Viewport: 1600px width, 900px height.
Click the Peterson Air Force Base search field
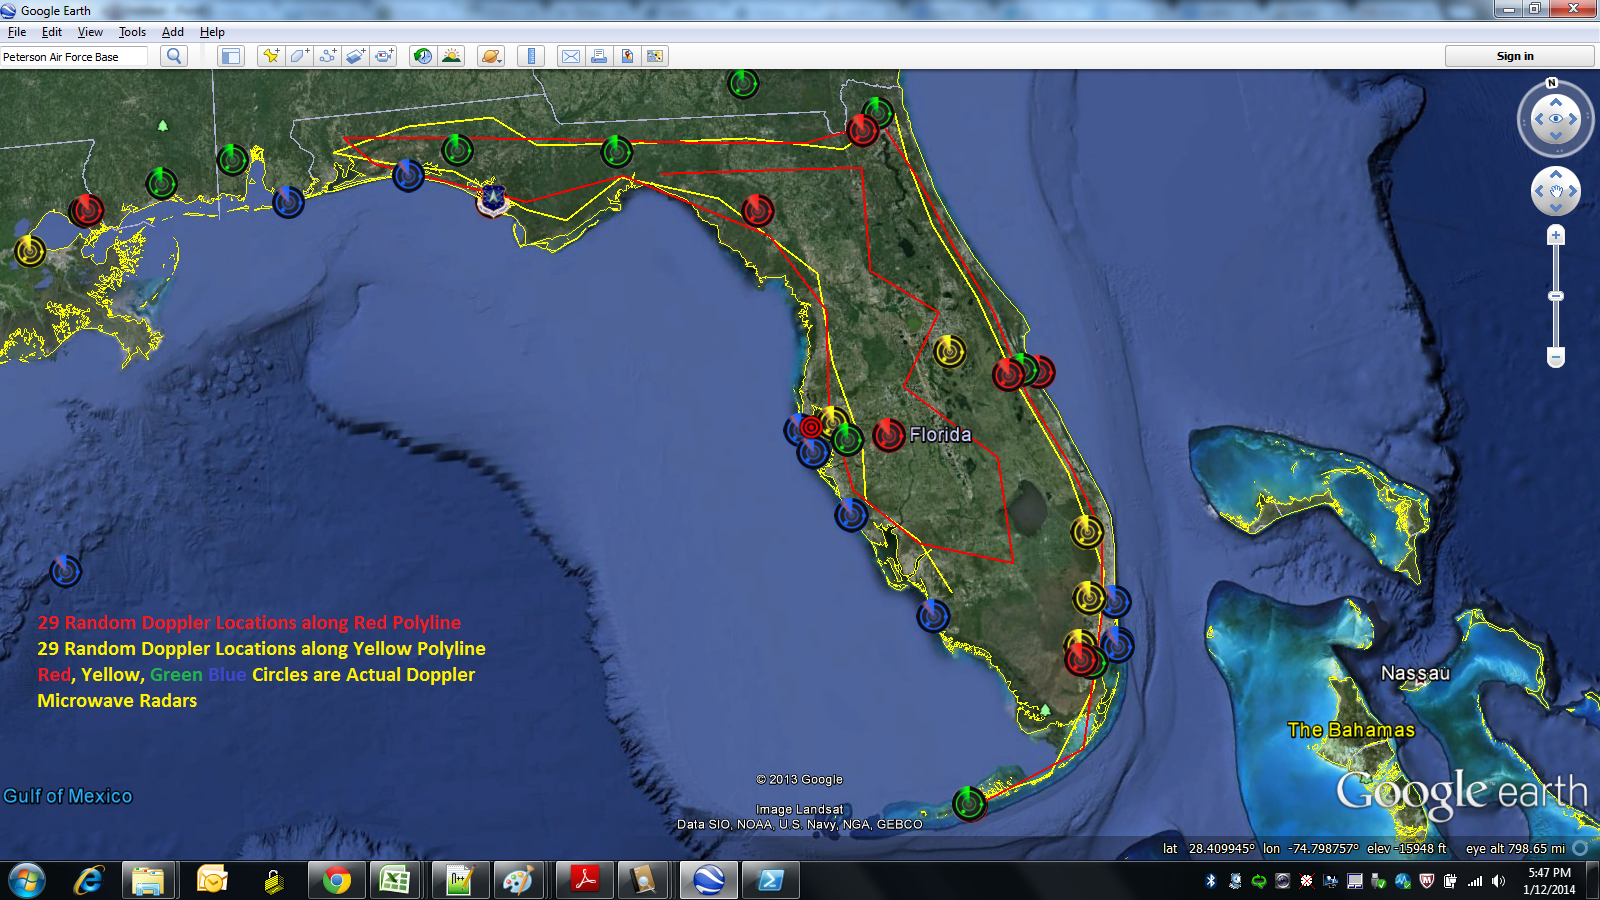74,57
